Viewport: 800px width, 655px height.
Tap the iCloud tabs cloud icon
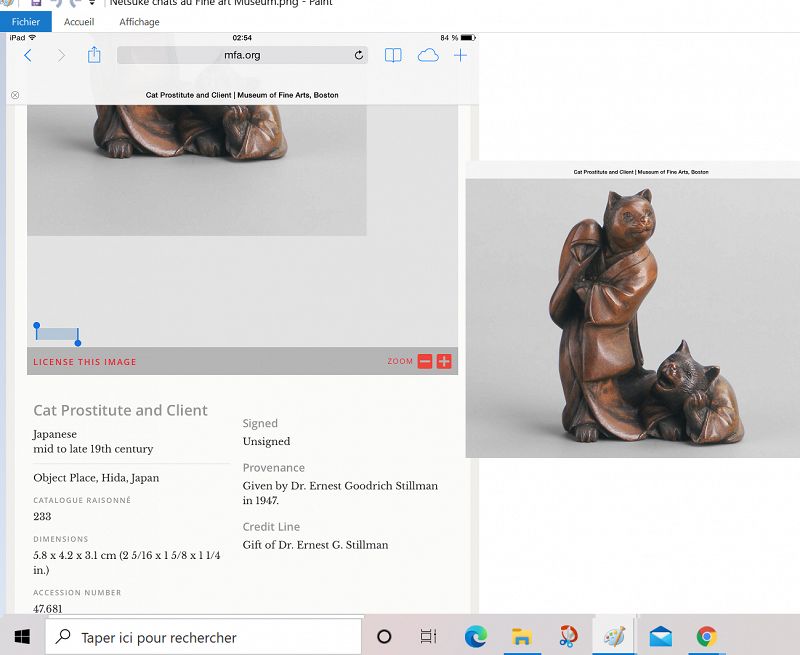(428, 55)
